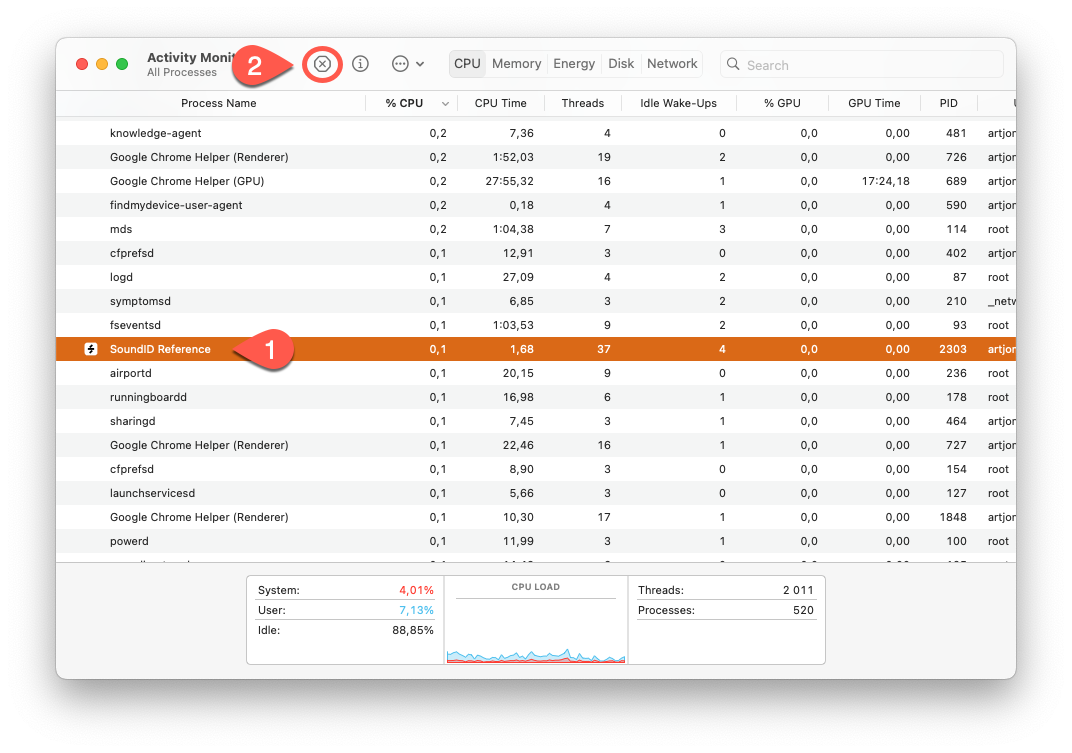Click the Stop process (X) toolbar button
Viewport: 1072px width, 753px height.
pyautogui.click(x=322, y=64)
